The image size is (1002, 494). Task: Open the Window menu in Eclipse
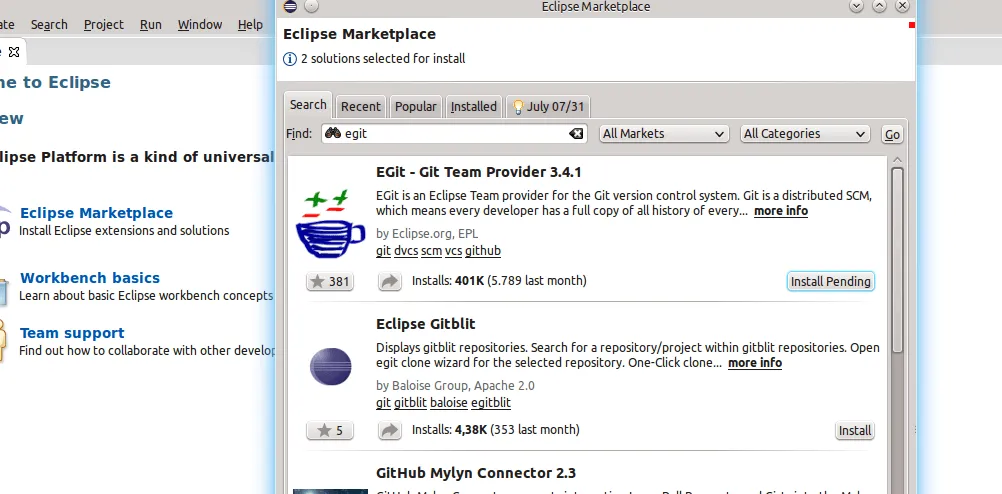[x=200, y=25]
